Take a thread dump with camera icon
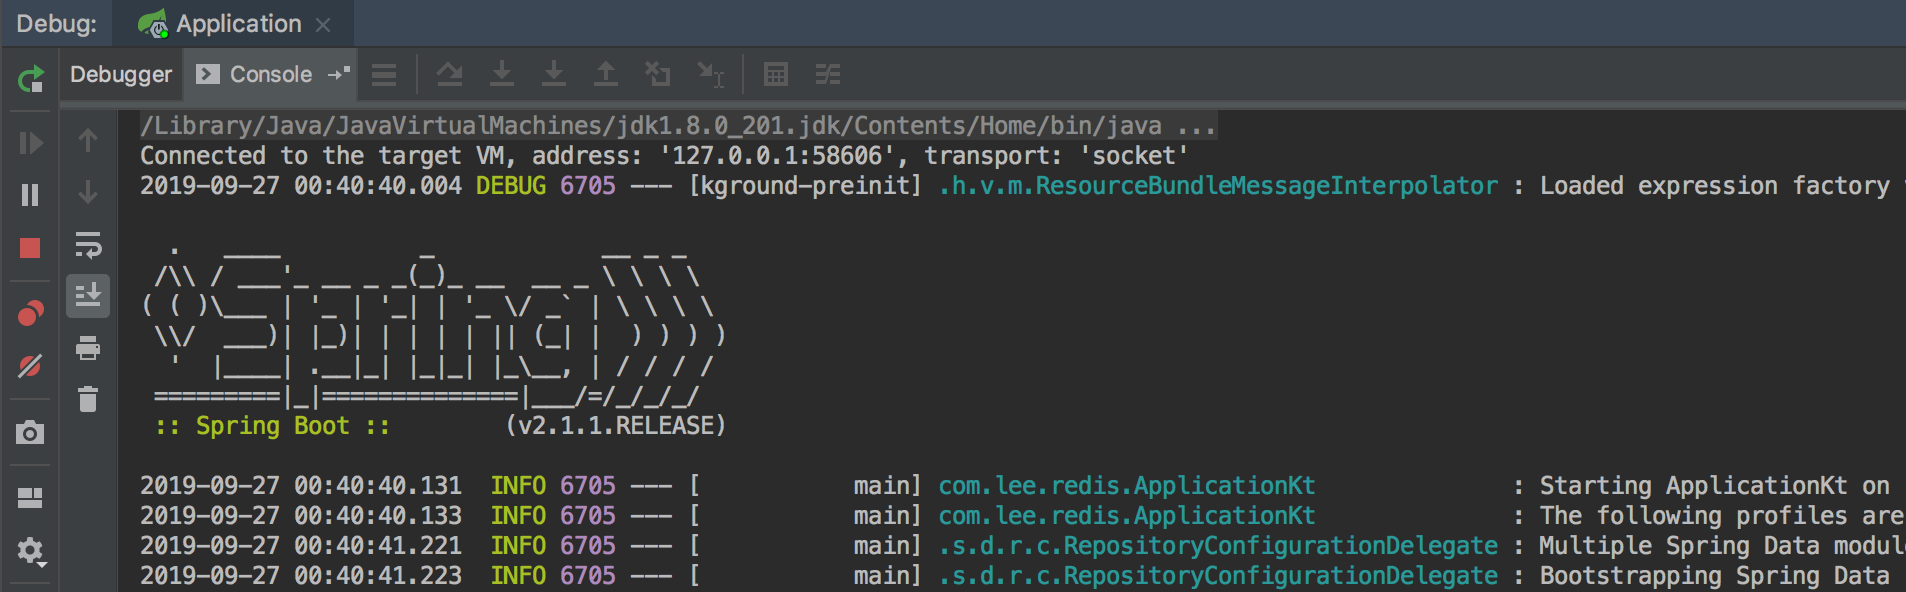Screen dimensions: 1906x592 [31, 432]
